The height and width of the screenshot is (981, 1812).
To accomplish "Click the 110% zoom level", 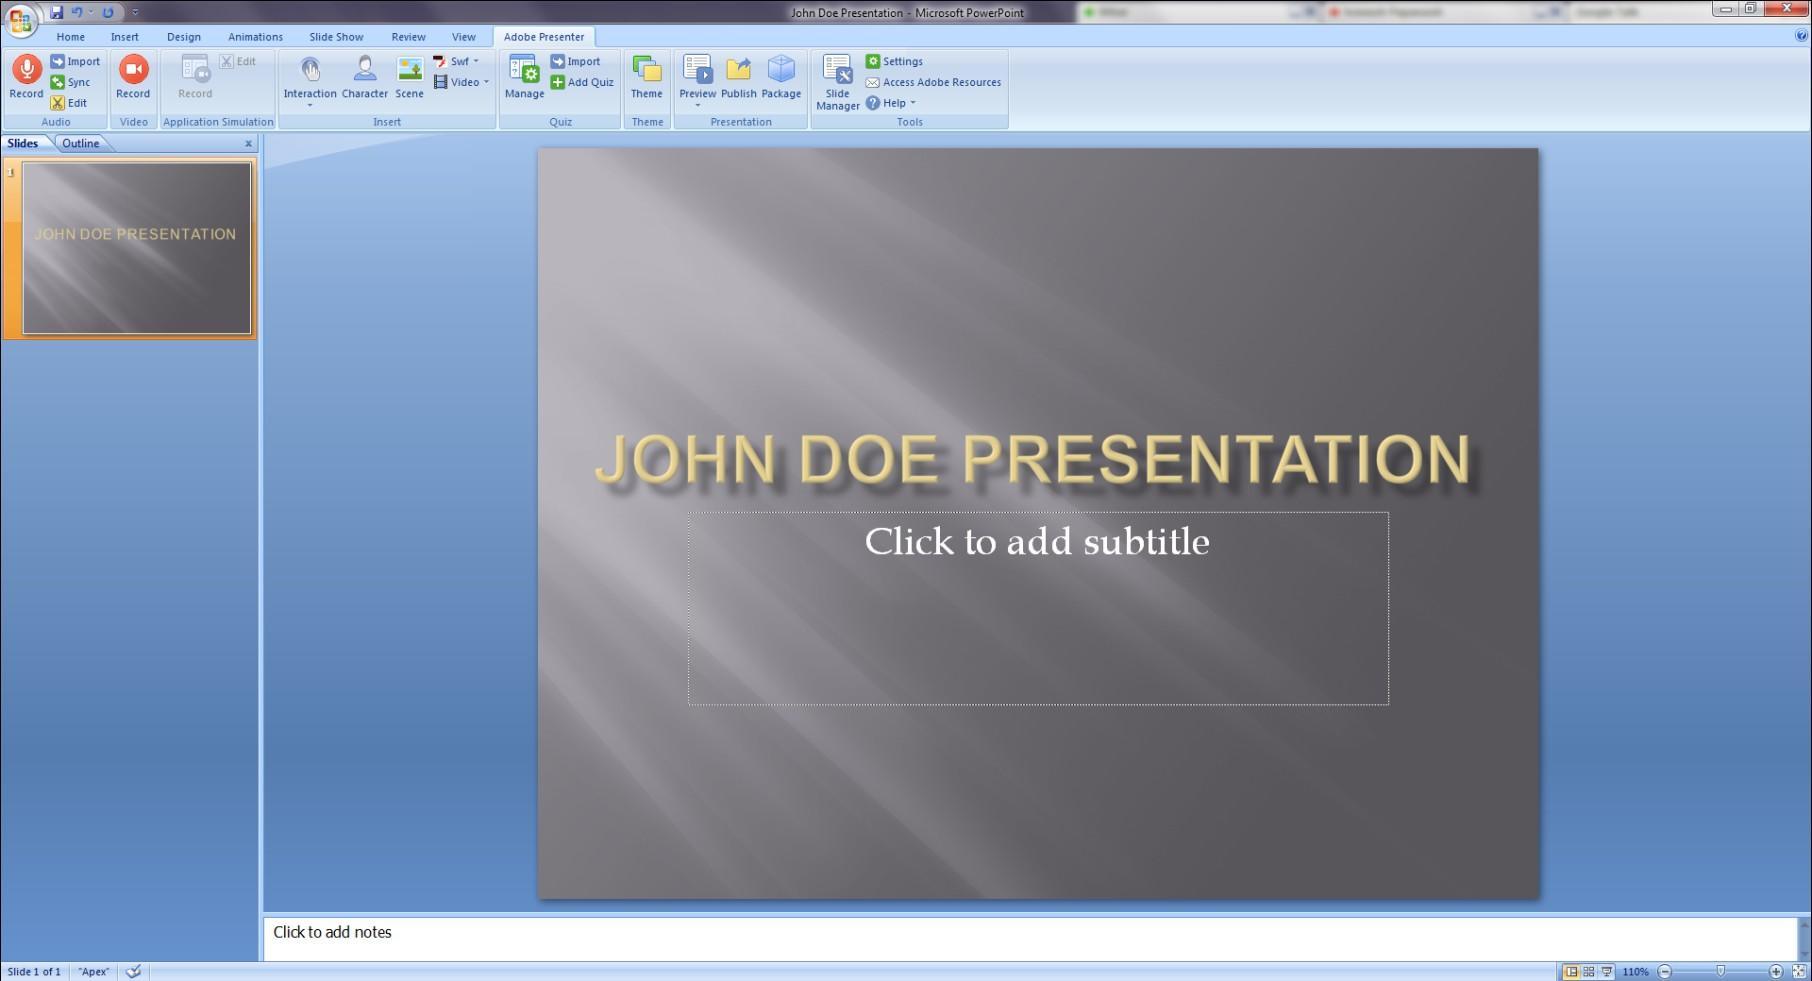I will tap(1635, 971).
